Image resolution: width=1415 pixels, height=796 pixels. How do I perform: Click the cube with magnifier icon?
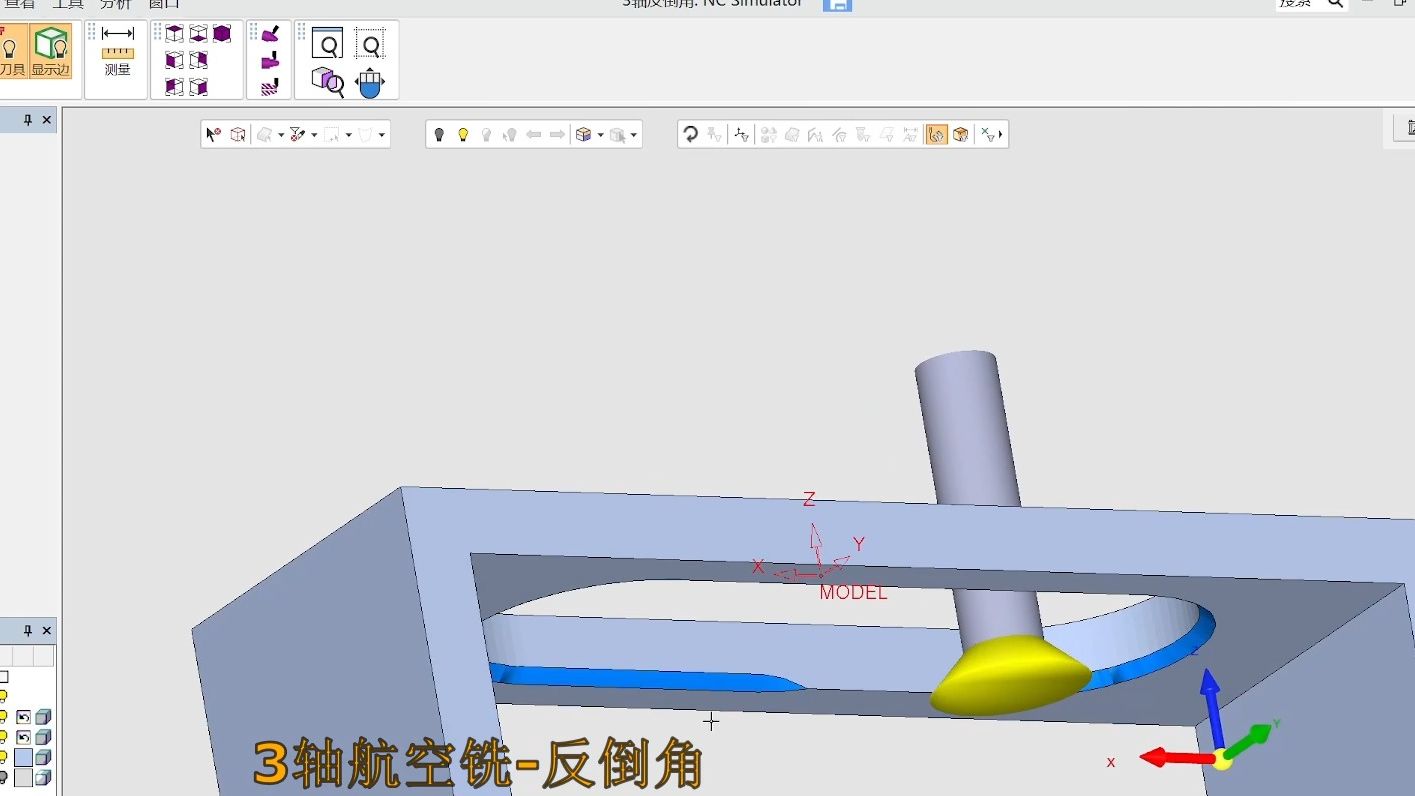click(327, 82)
